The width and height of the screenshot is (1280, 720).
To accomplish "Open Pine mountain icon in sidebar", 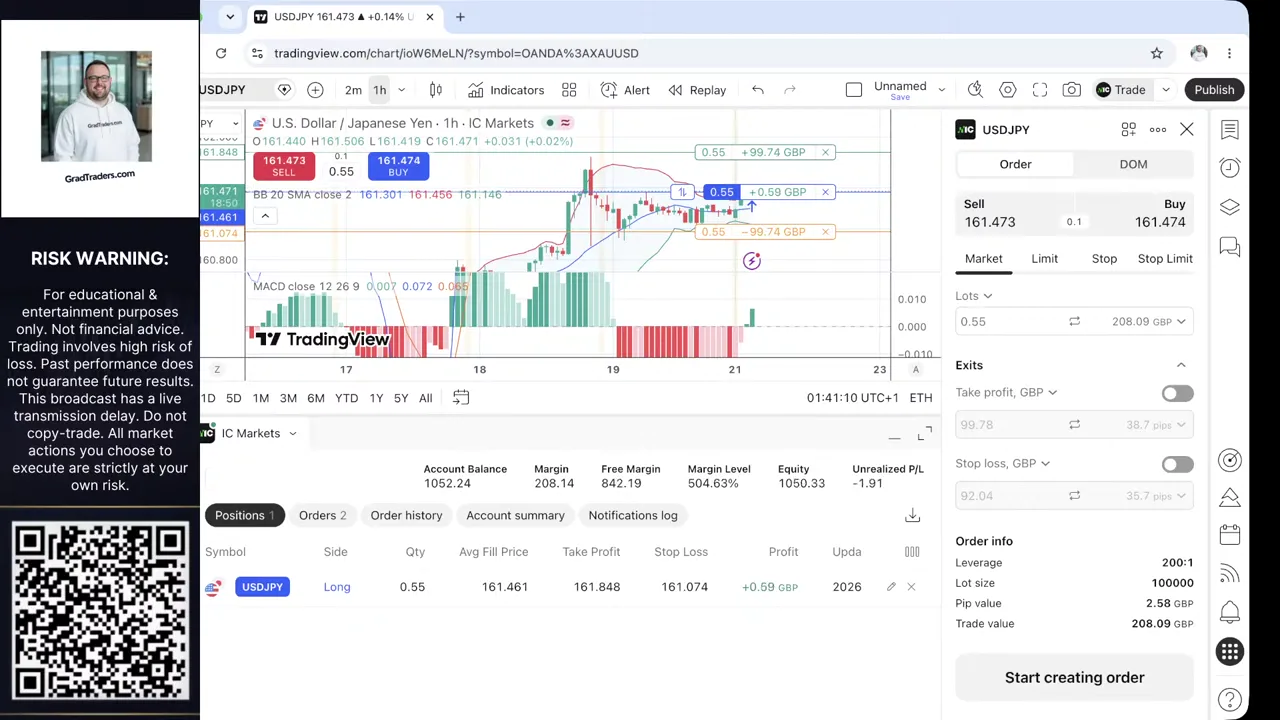I will [1230, 497].
